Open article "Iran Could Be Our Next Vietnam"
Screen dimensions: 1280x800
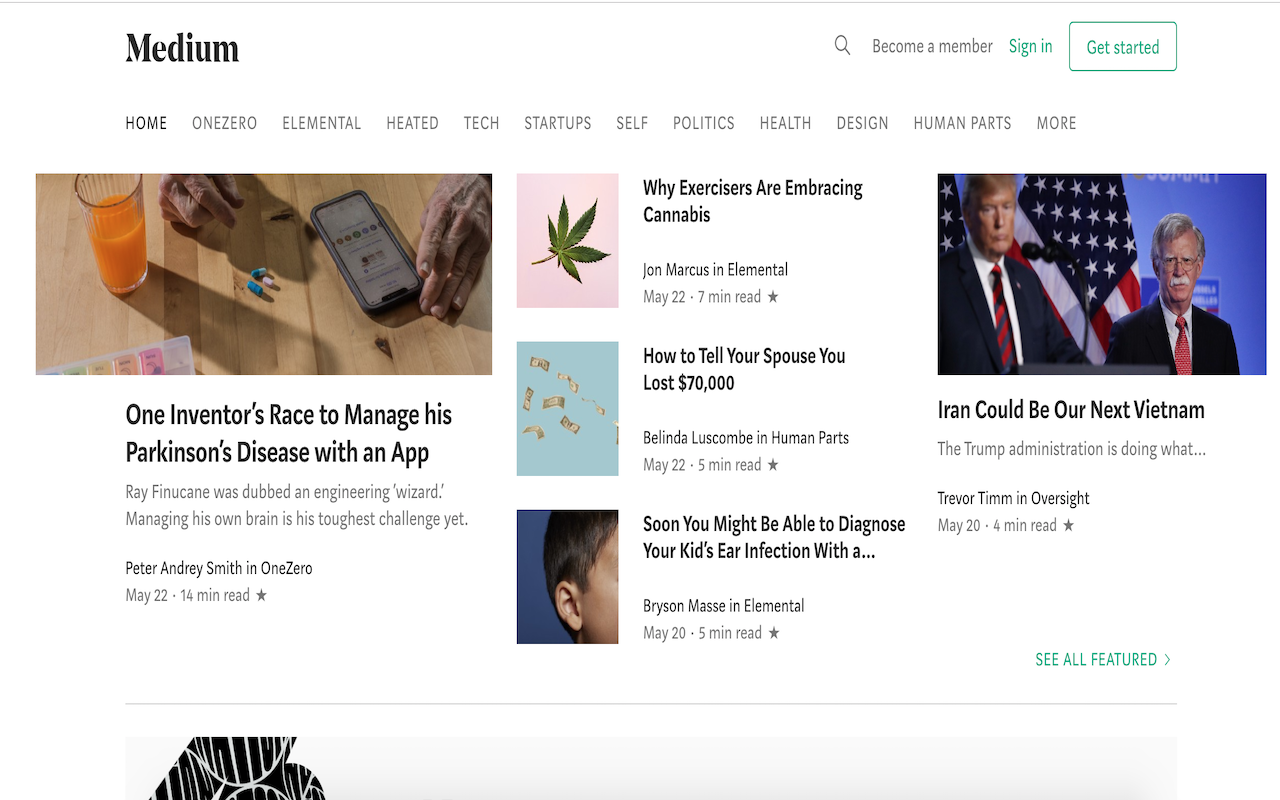click(1070, 409)
